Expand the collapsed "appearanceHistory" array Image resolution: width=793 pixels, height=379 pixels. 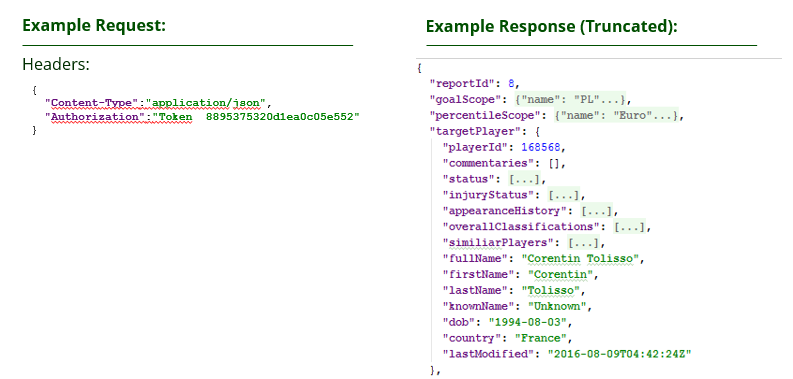click(597, 210)
